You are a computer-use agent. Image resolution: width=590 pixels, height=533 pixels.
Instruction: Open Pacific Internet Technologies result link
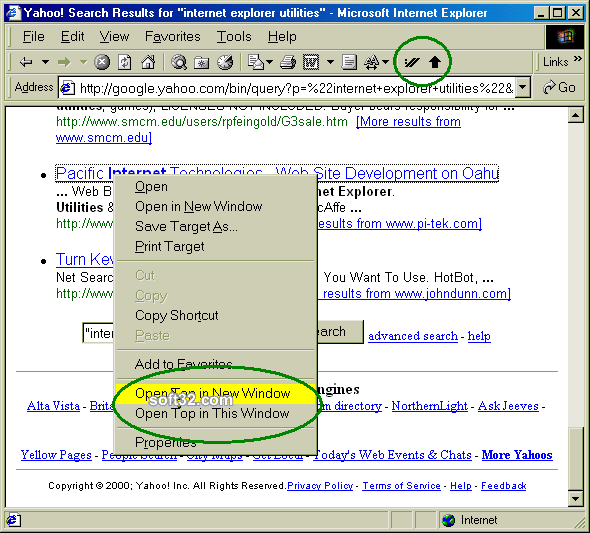(277, 173)
